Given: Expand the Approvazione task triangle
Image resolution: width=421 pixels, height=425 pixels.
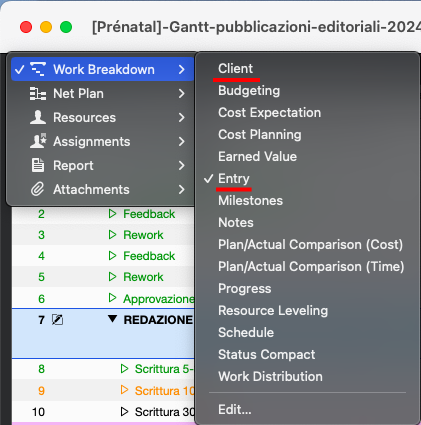Looking at the screenshot, I should (112, 298).
